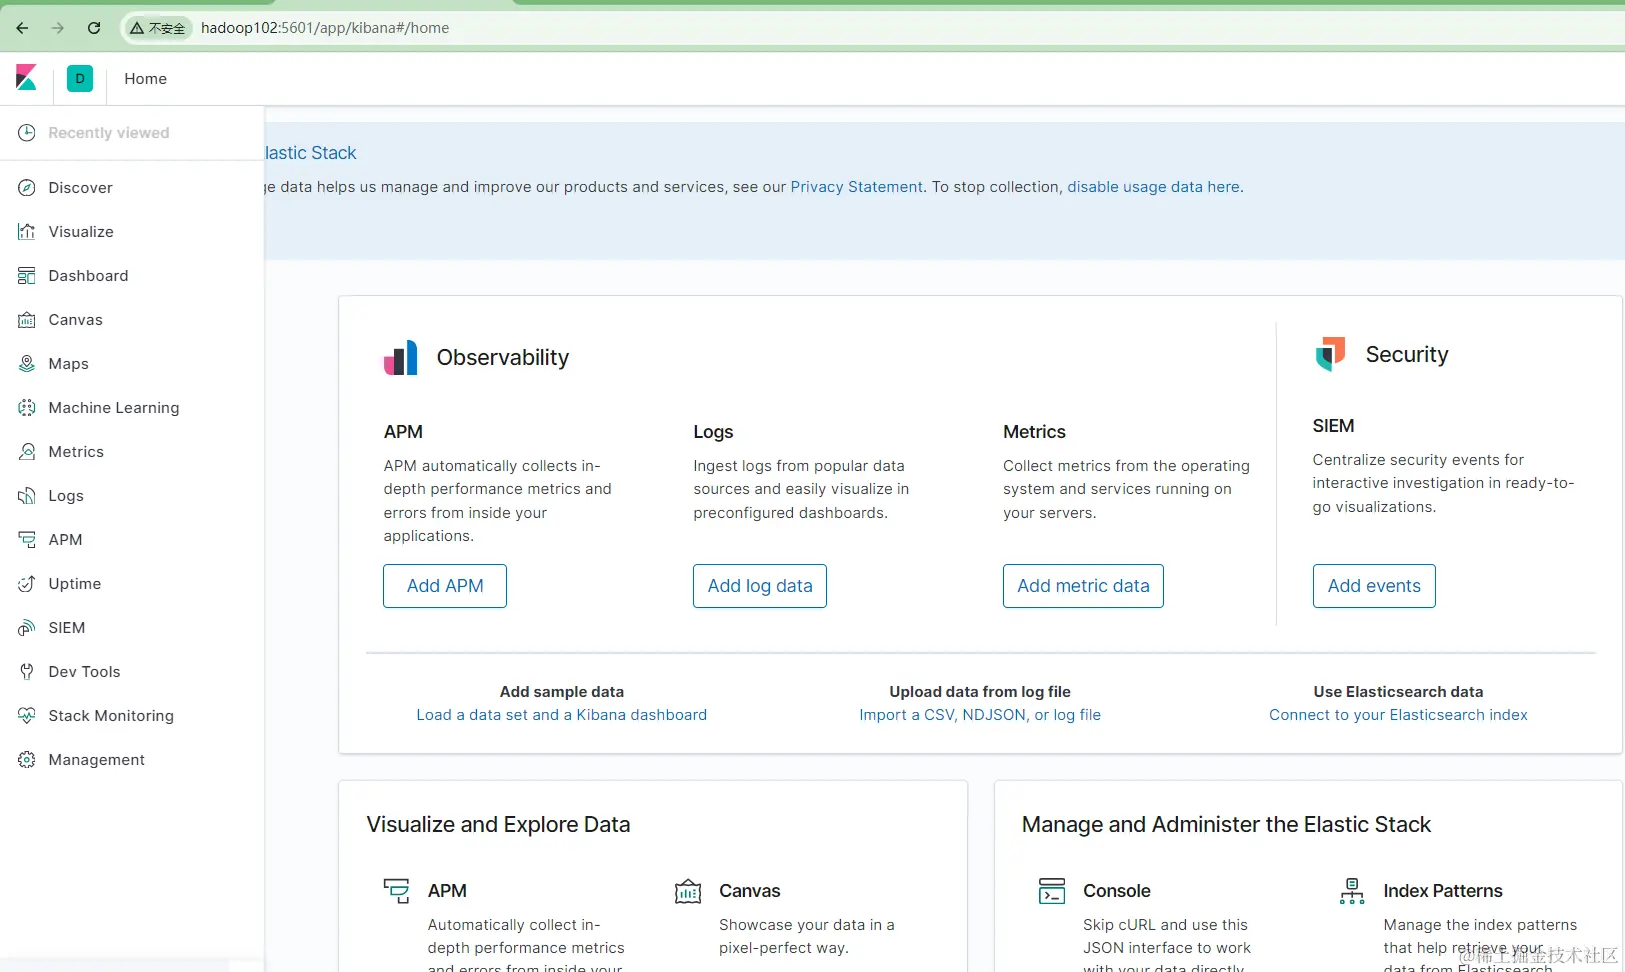Click the Canvas icon under Visualize and Explore Data
Image resolution: width=1625 pixels, height=972 pixels.
[x=688, y=891]
